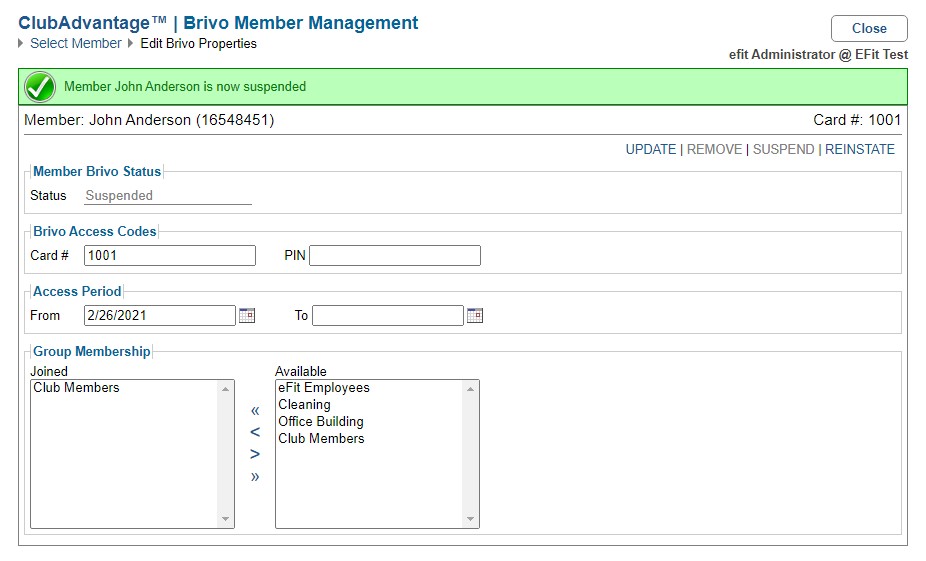
Task: Go back to Select Member breadcrumb
Action: point(76,44)
